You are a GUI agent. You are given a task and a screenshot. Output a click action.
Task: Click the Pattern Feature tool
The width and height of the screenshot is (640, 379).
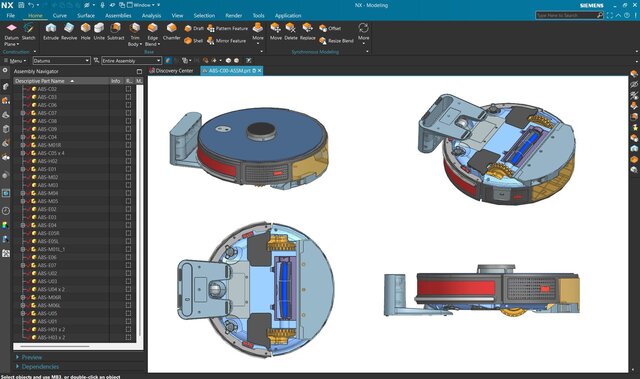point(227,28)
